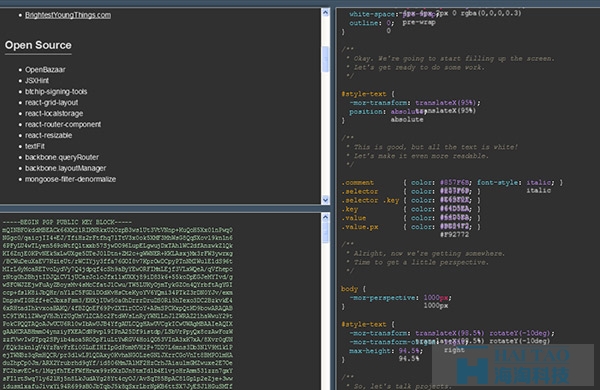The image size is (600, 390).
Task: Open the textFit entry
Action: (34, 146)
